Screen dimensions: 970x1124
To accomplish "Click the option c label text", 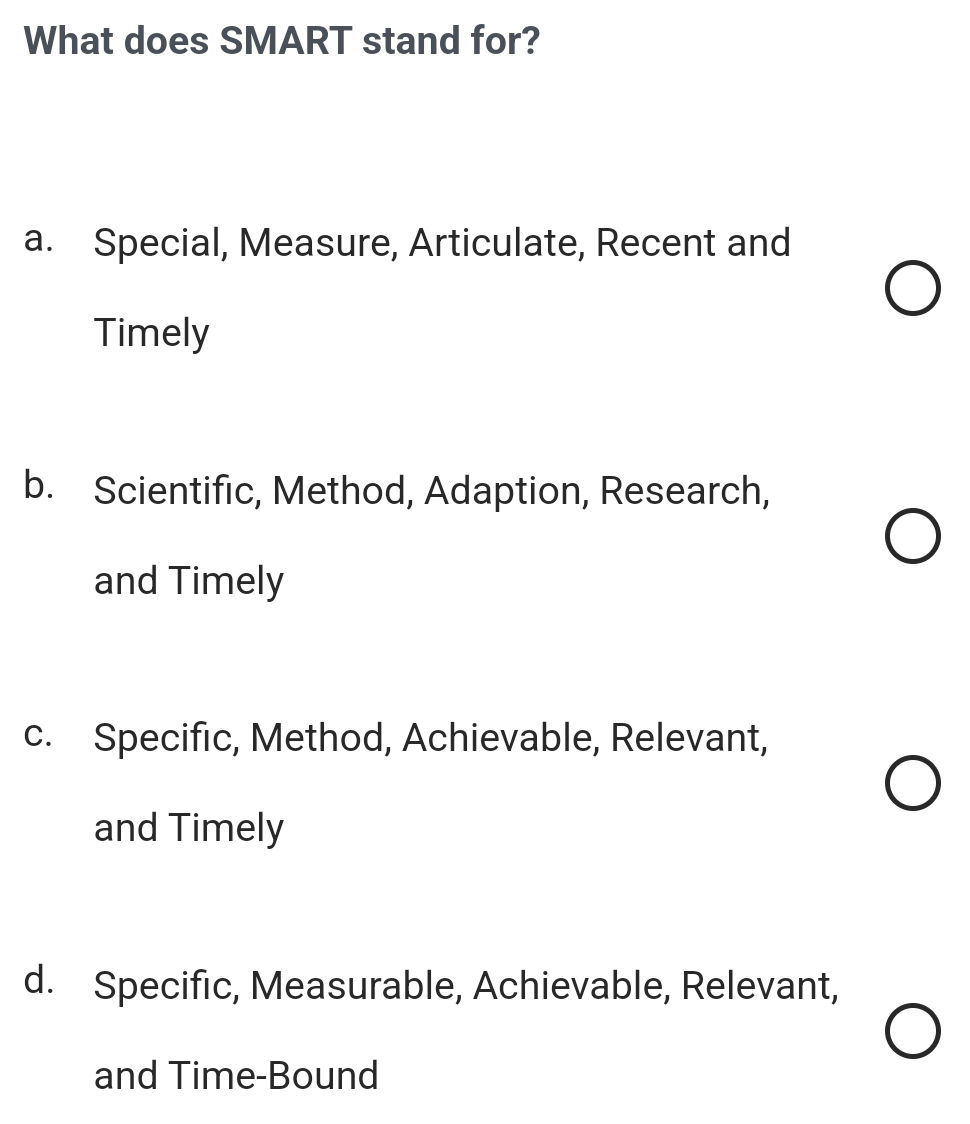I will point(37,735).
